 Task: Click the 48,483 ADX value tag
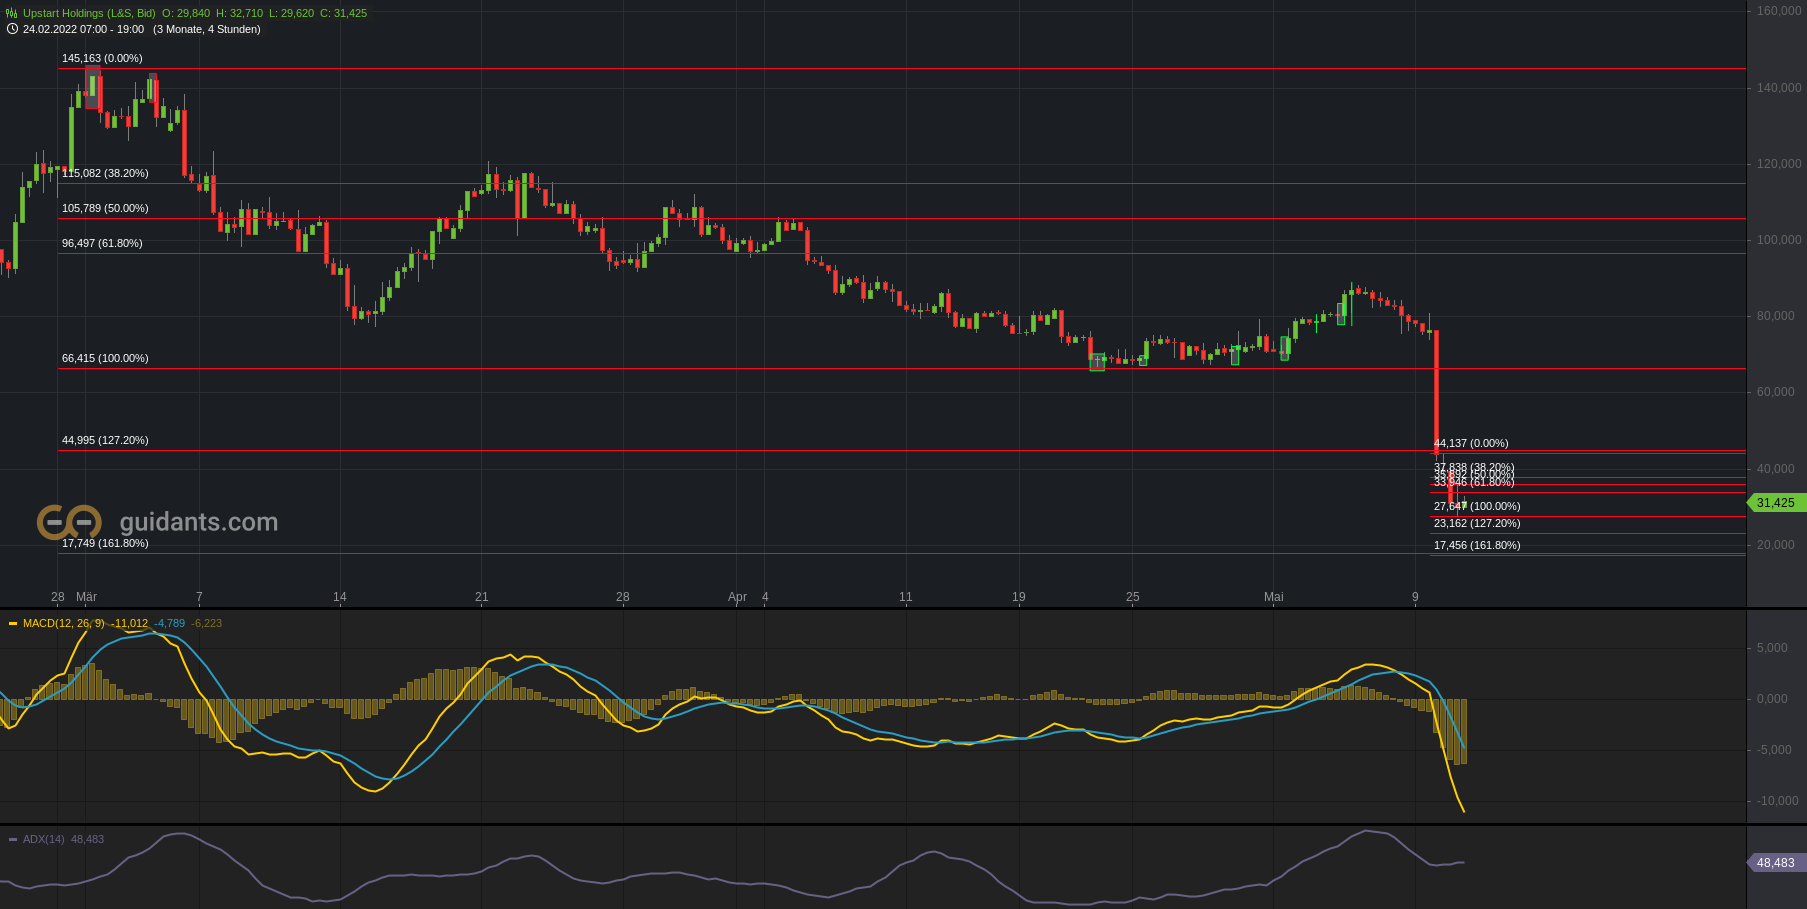(x=1775, y=862)
